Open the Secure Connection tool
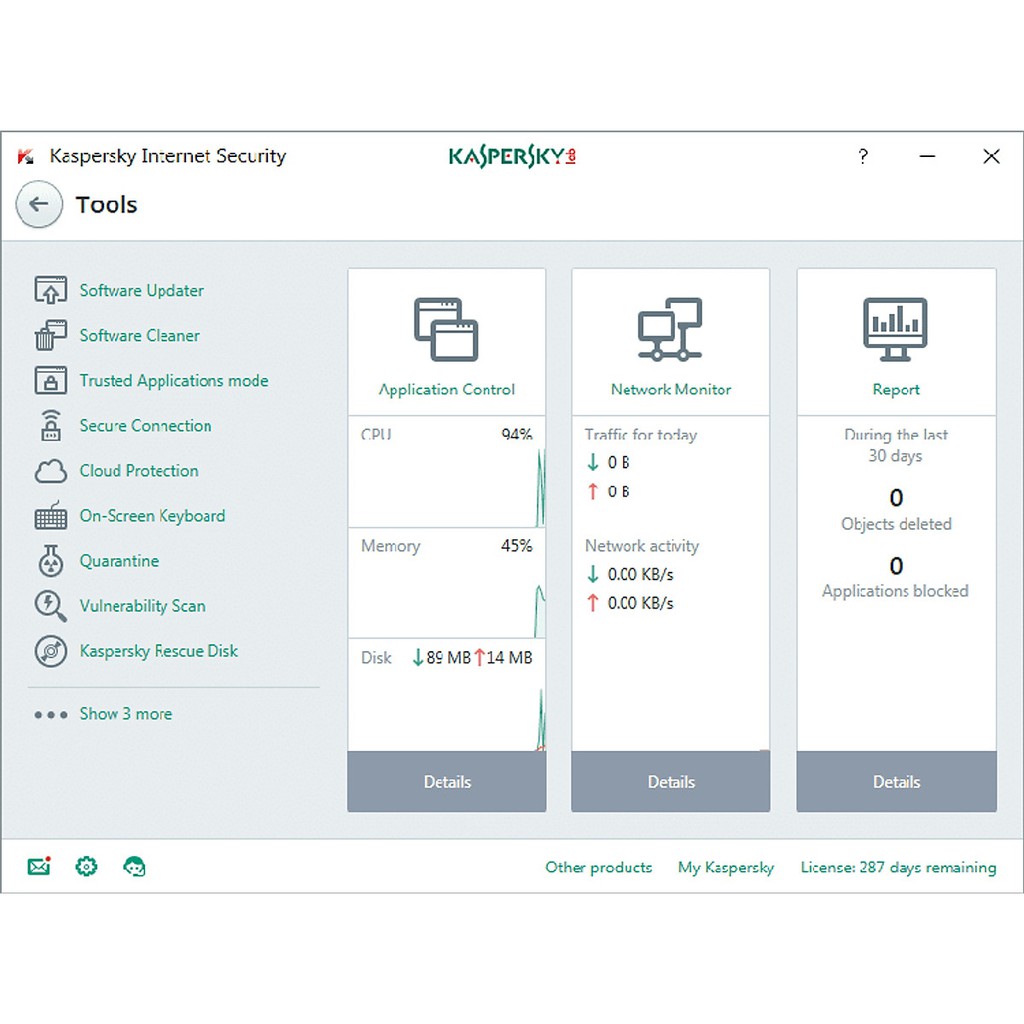Screen dimensions: 1024x1024 [x=145, y=426]
